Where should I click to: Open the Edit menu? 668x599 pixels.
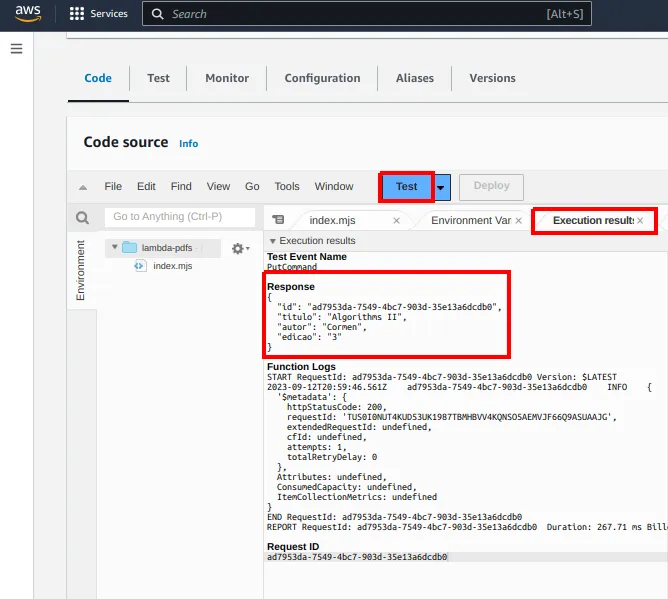pos(146,187)
